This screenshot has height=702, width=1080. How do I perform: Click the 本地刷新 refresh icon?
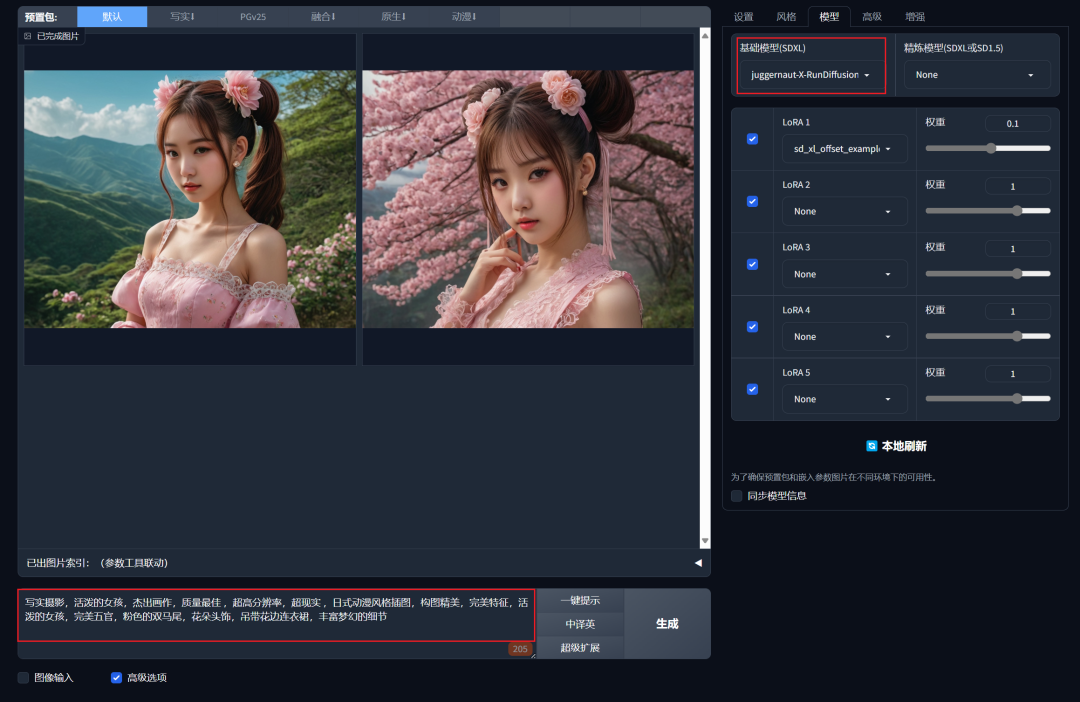click(871, 446)
